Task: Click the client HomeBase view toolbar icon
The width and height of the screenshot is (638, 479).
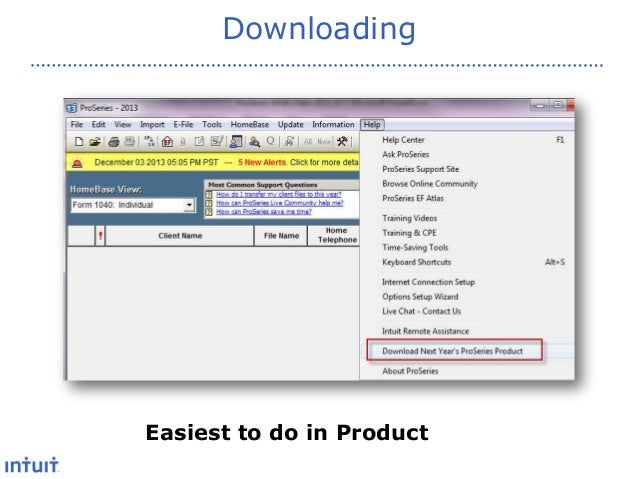Action: (236, 141)
